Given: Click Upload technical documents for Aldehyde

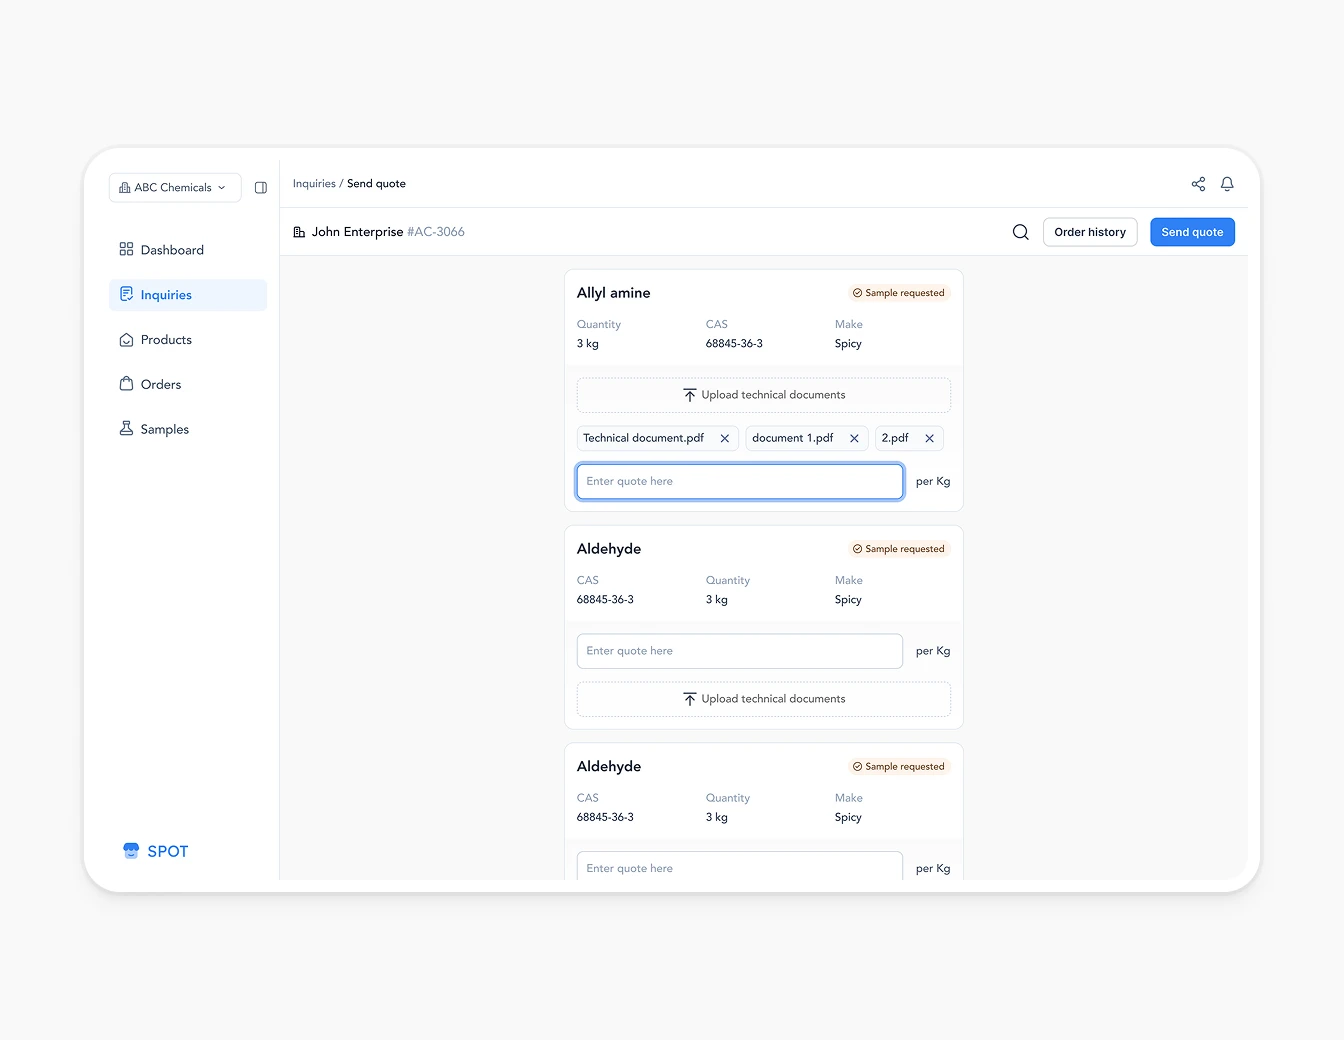Looking at the screenshot, I should [x=763, y=698].
